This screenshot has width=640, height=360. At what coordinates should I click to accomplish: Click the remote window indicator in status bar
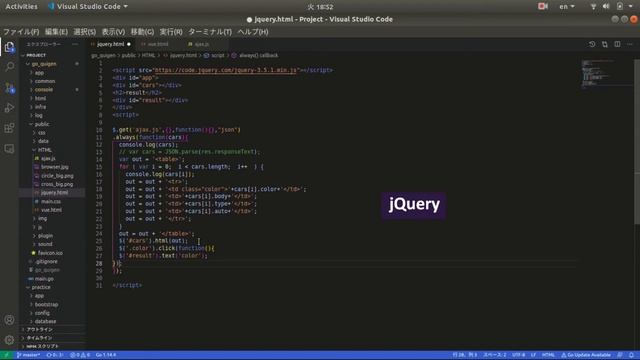[x=6, y=355]
